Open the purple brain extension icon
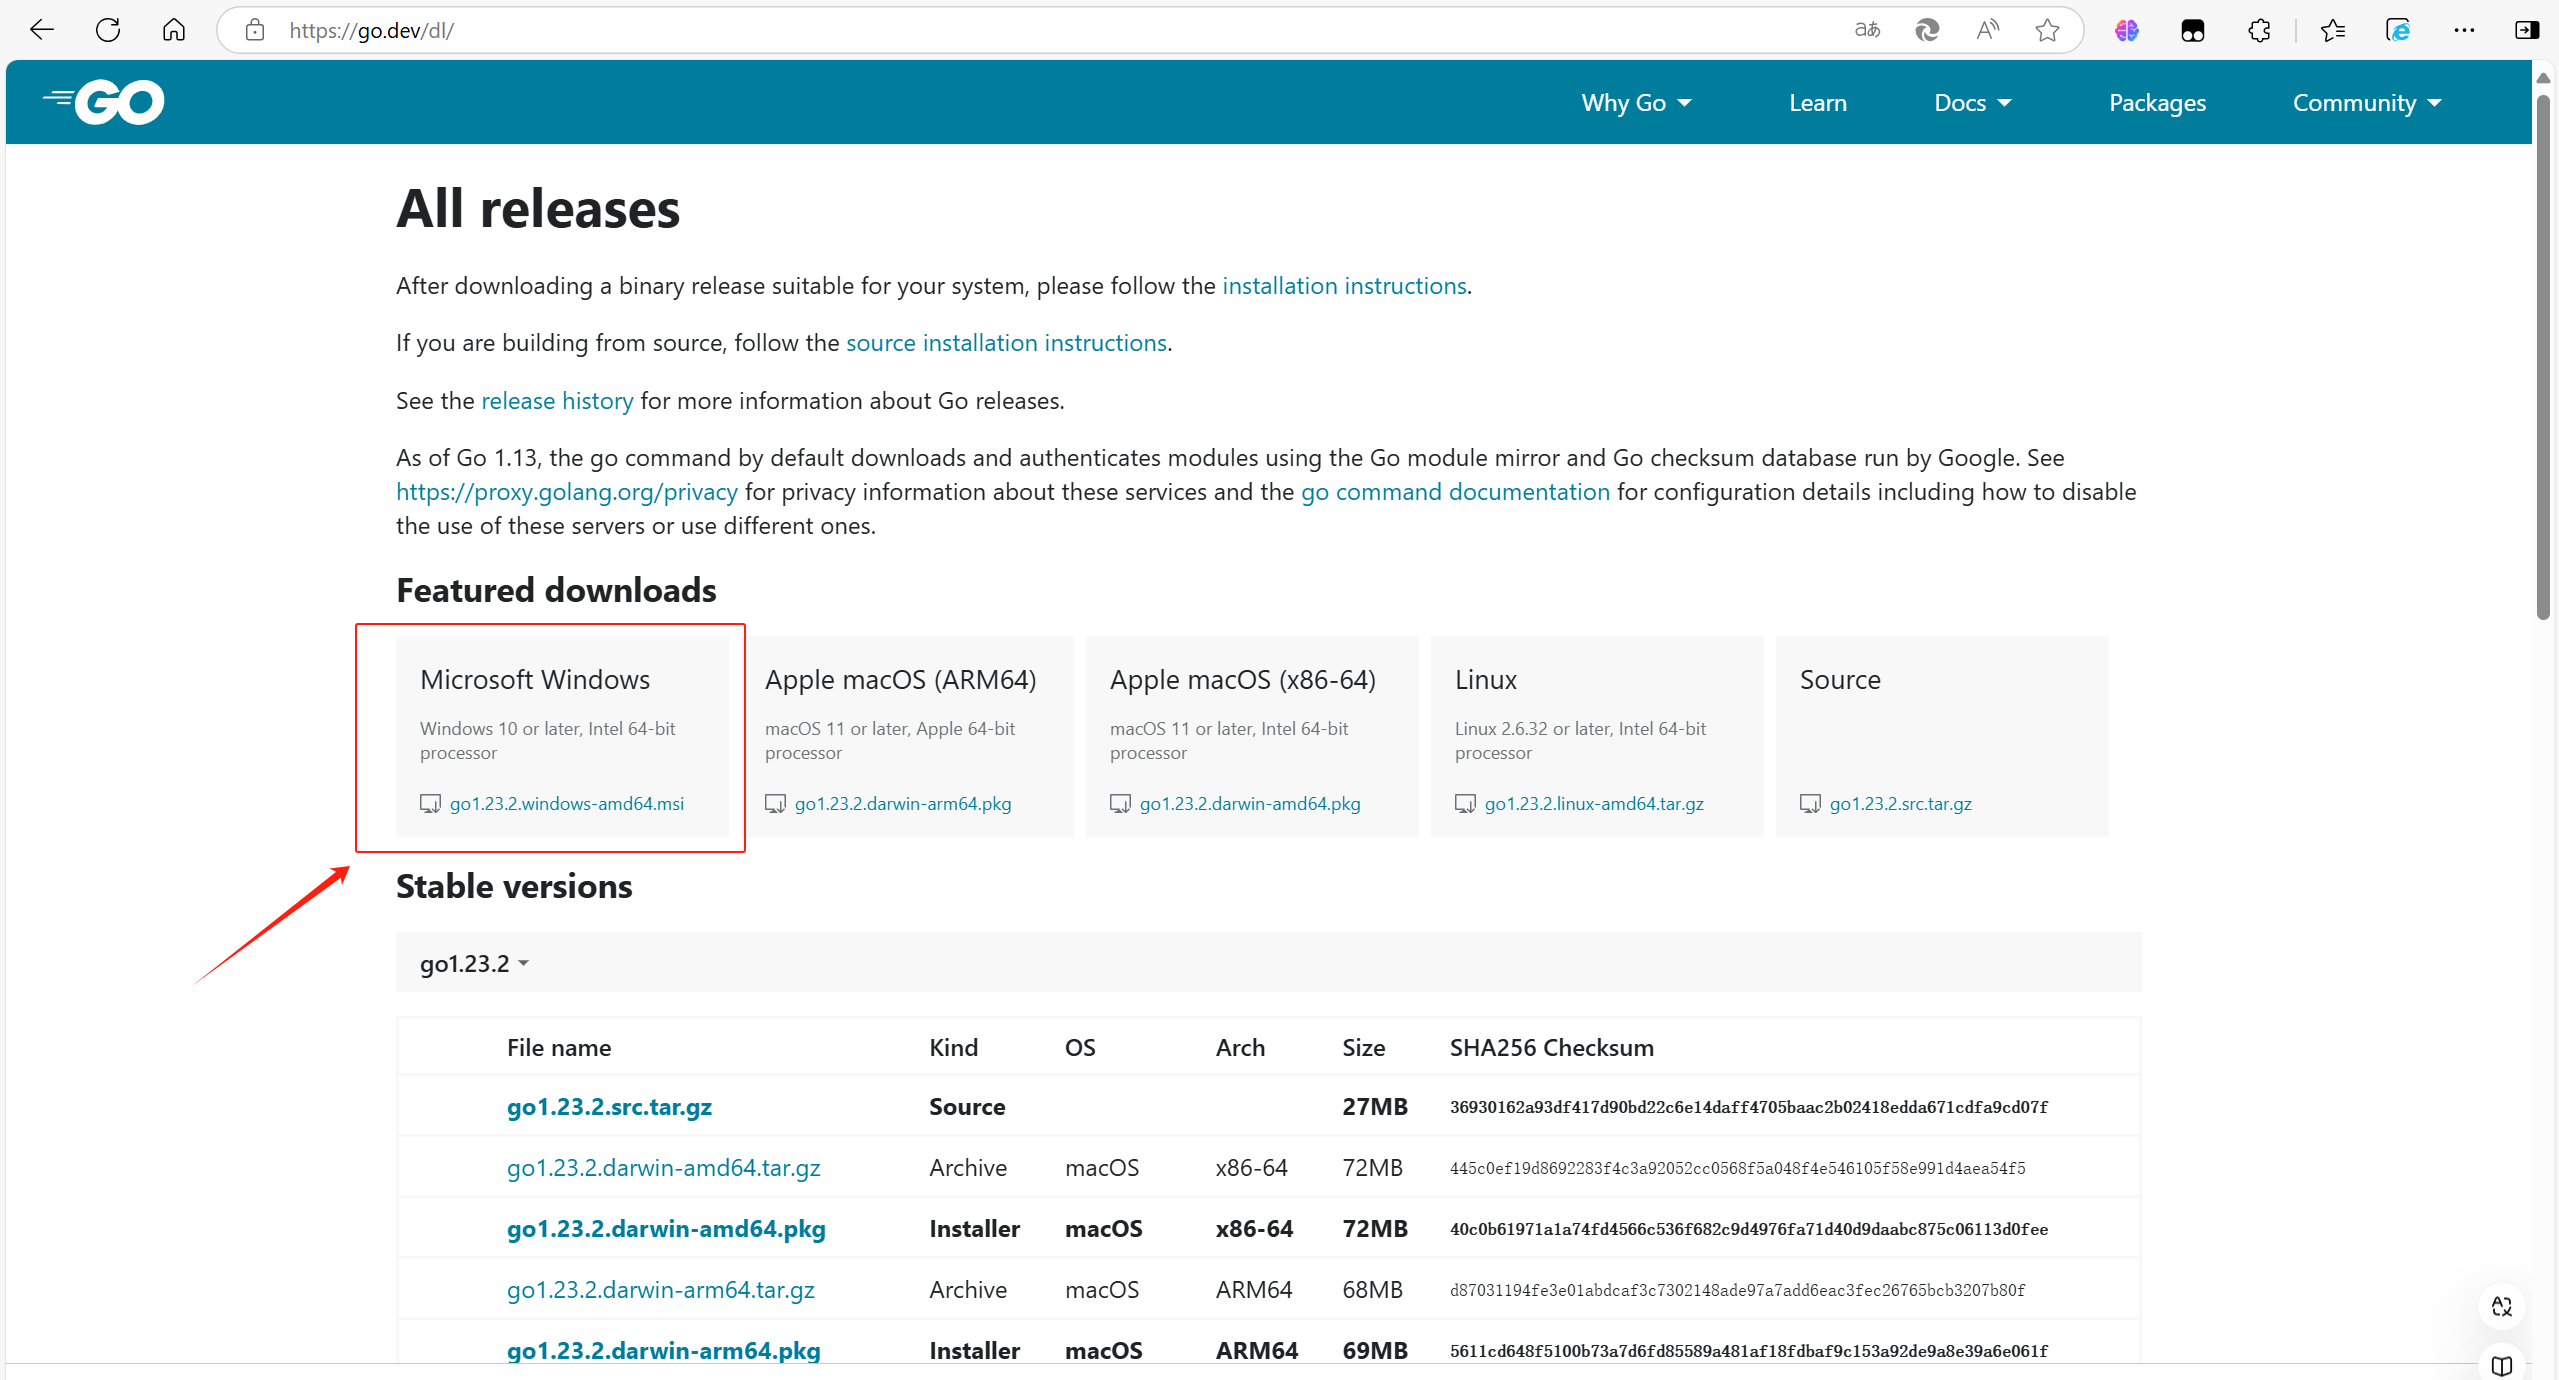Image resolution: width=2559 pixels, height=1380 pixels. coord(2127,30)
